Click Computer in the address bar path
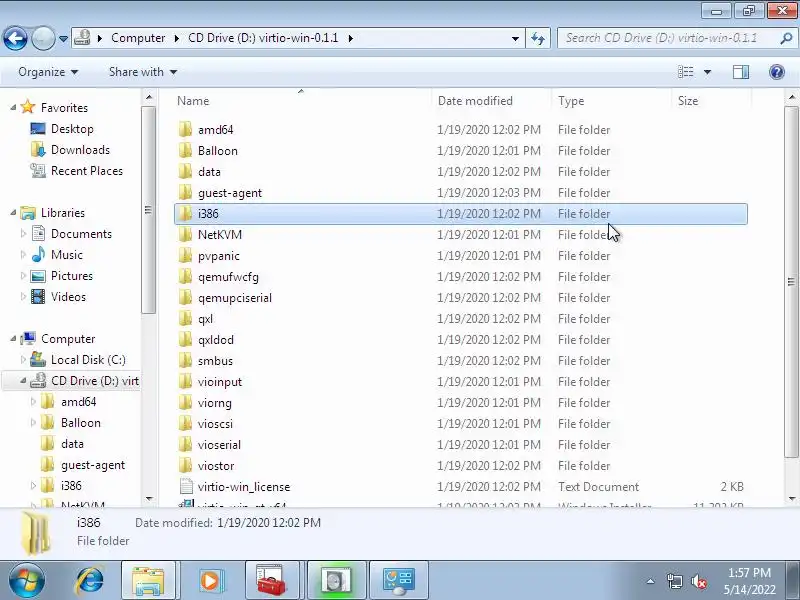 [138, 38]
